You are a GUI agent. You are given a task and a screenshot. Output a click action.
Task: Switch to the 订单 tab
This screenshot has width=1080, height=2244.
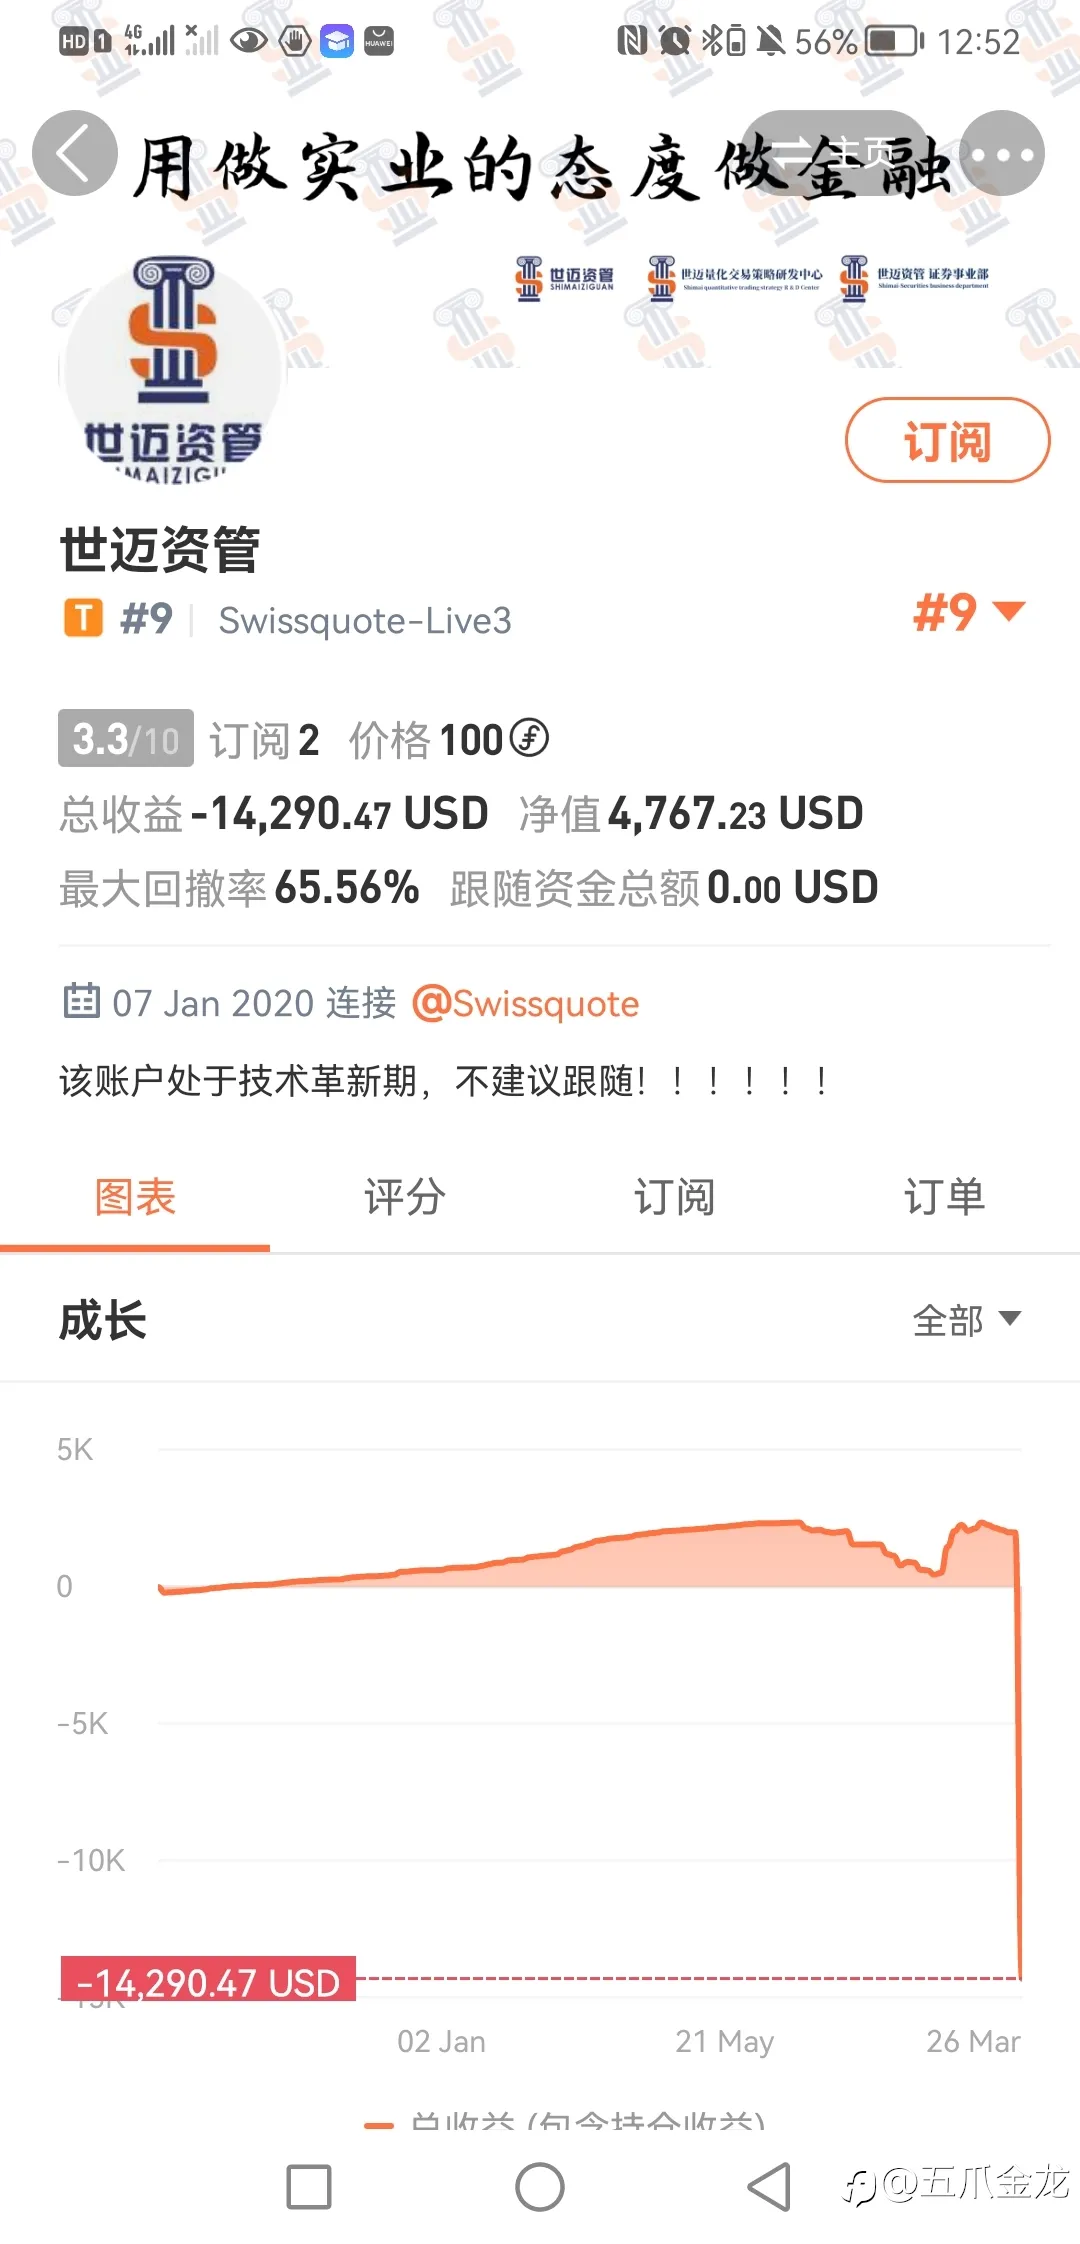pyautogui.click(x=945, y=1197)
